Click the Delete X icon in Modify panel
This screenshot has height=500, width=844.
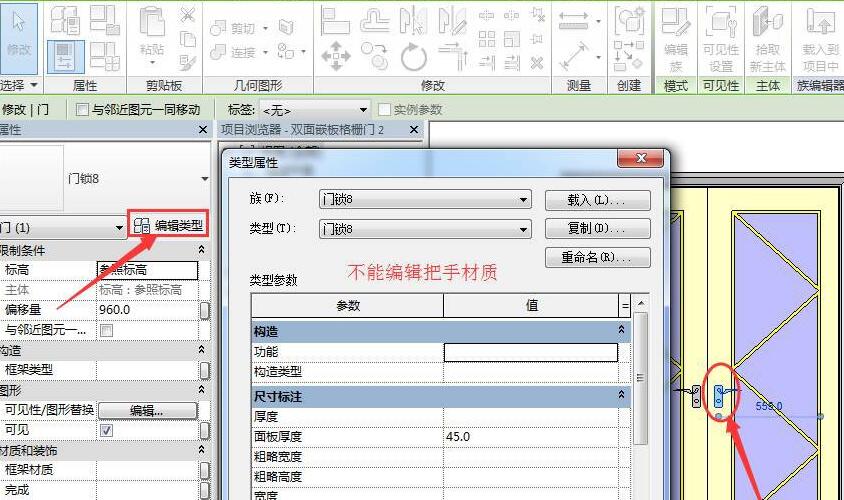(x=537, y=64)
